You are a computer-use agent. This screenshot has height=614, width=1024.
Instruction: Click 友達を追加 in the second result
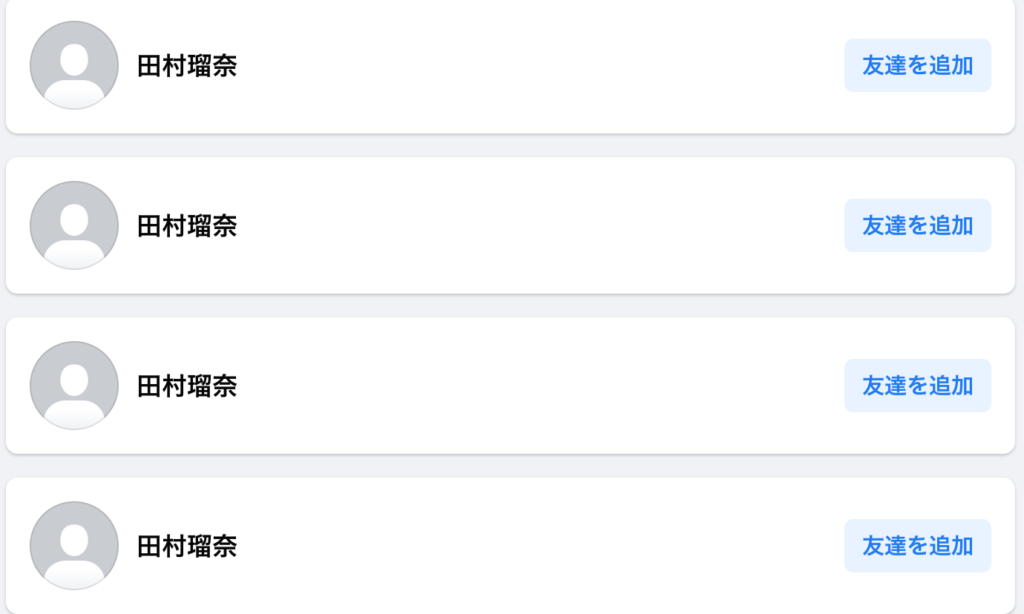click(918, 225)
